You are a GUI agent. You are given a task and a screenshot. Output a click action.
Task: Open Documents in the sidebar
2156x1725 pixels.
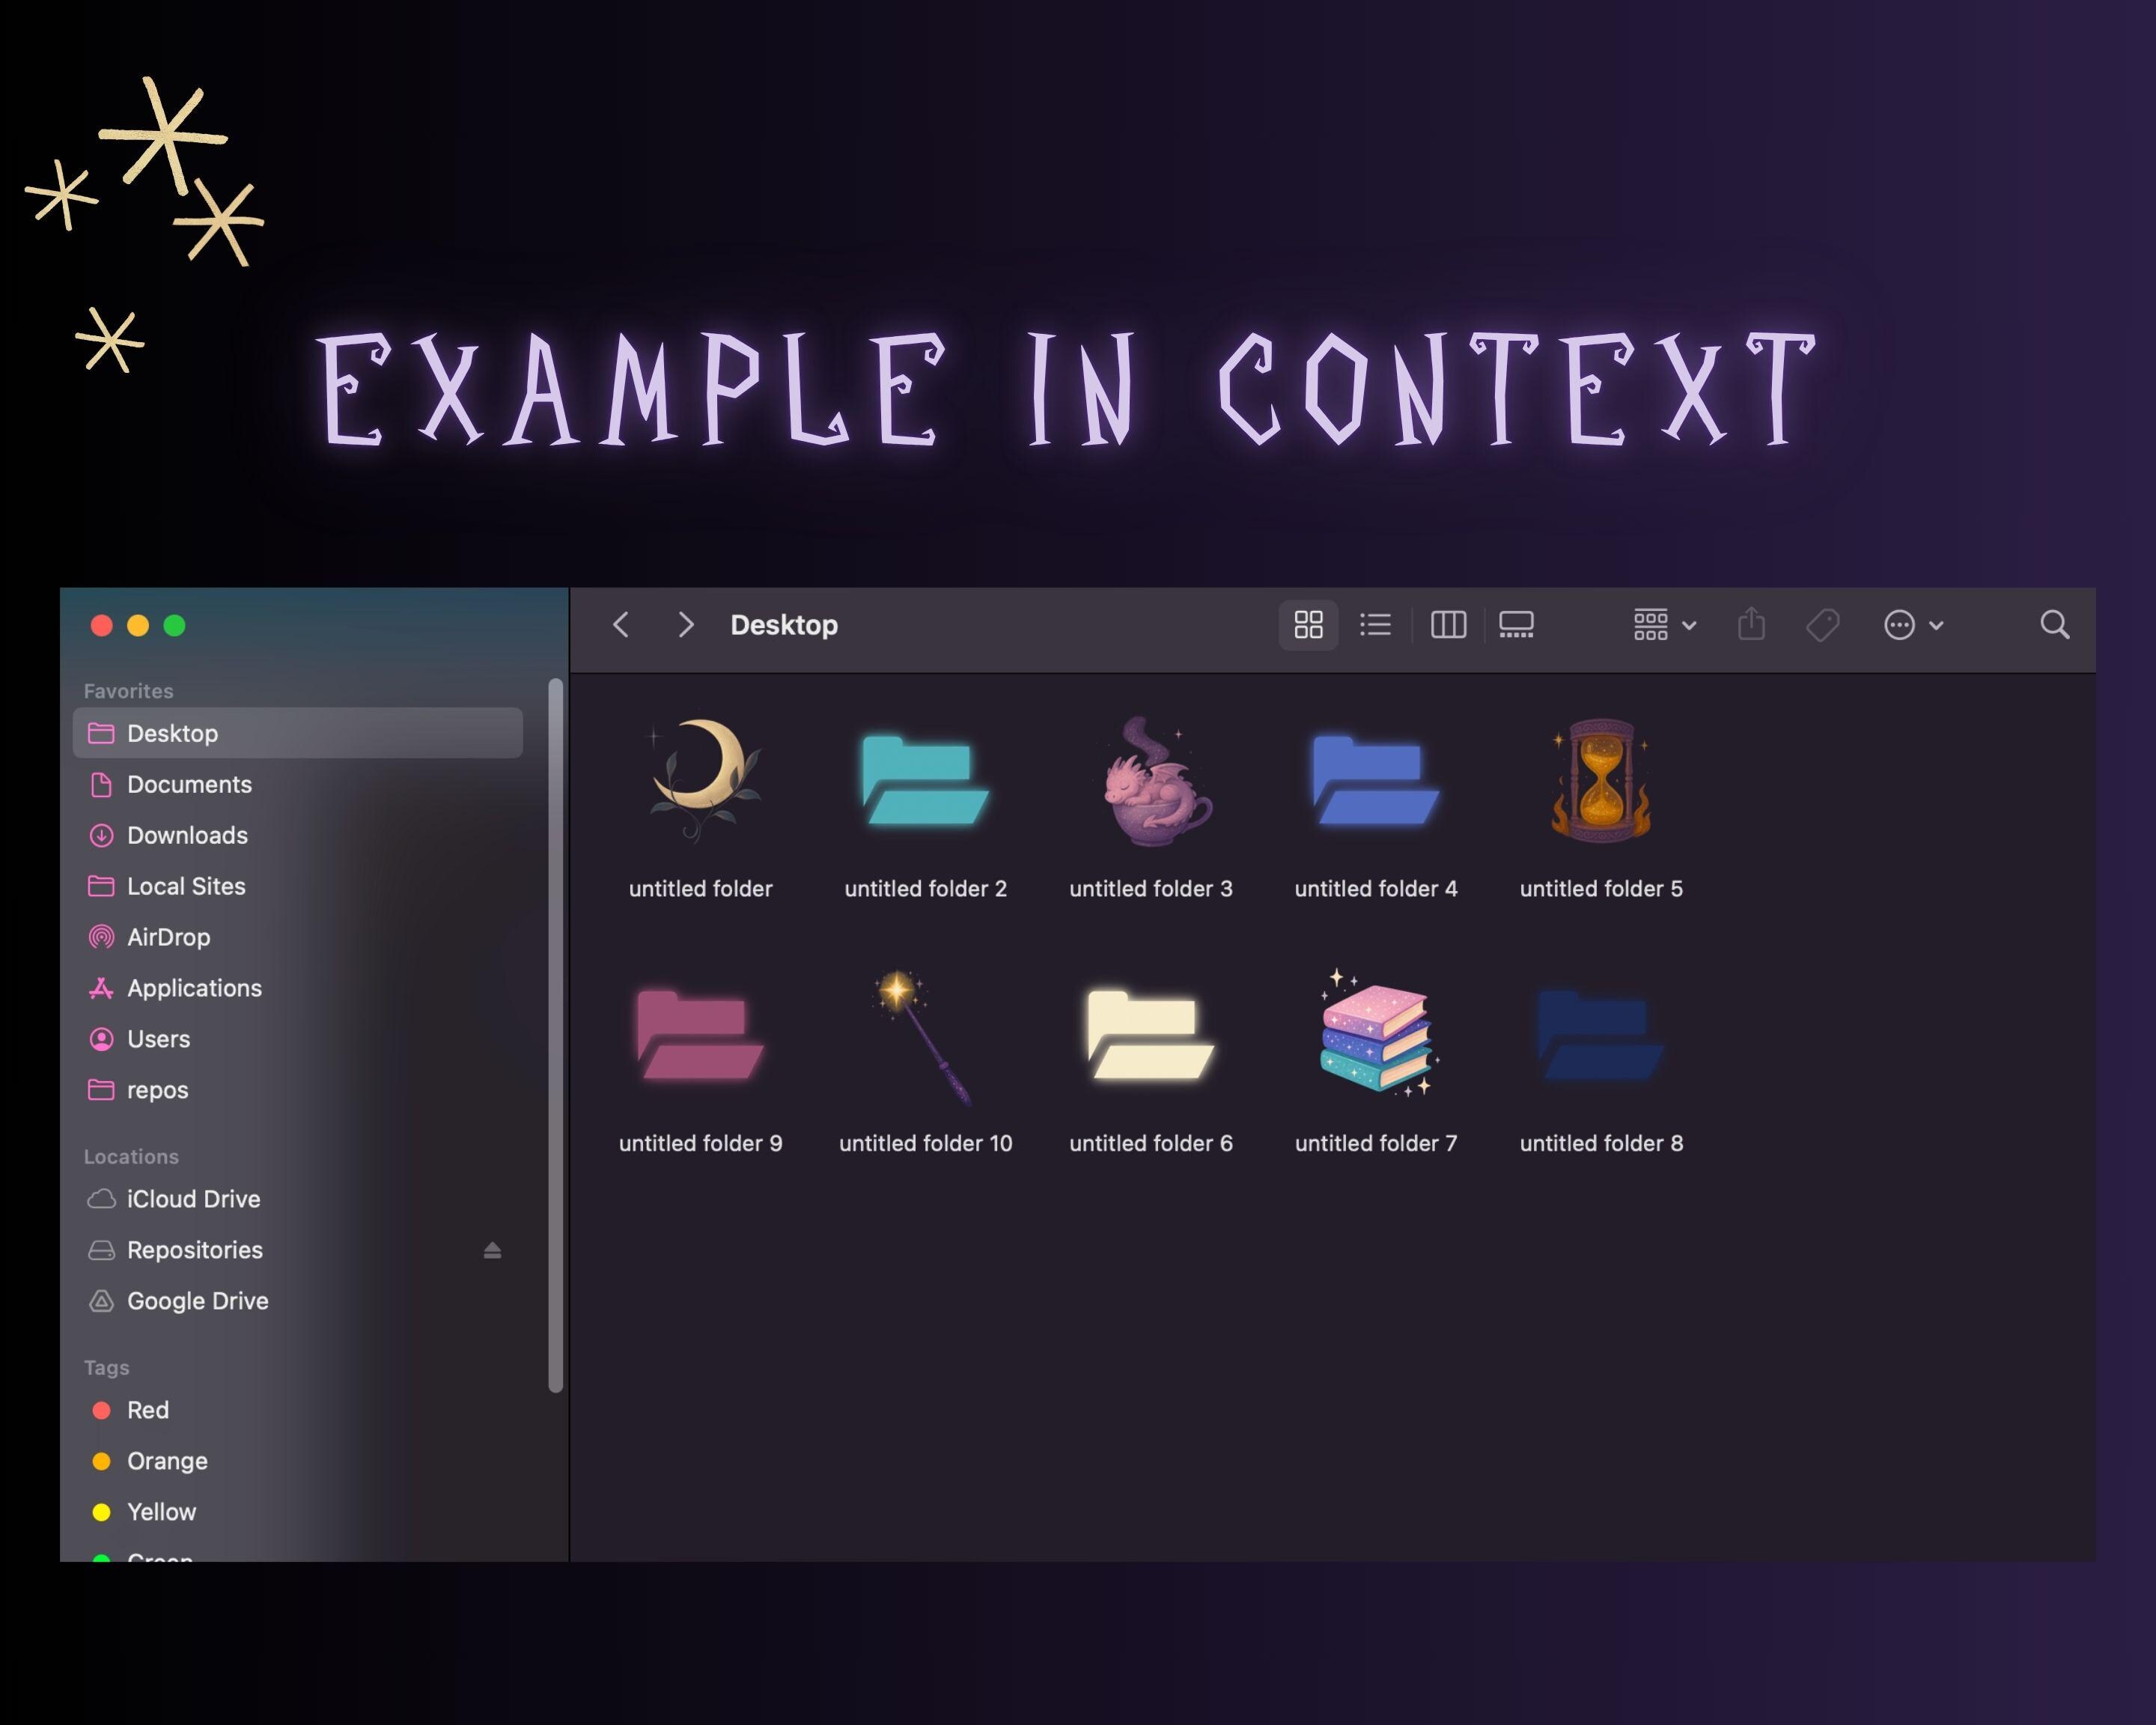click(298, 784)
